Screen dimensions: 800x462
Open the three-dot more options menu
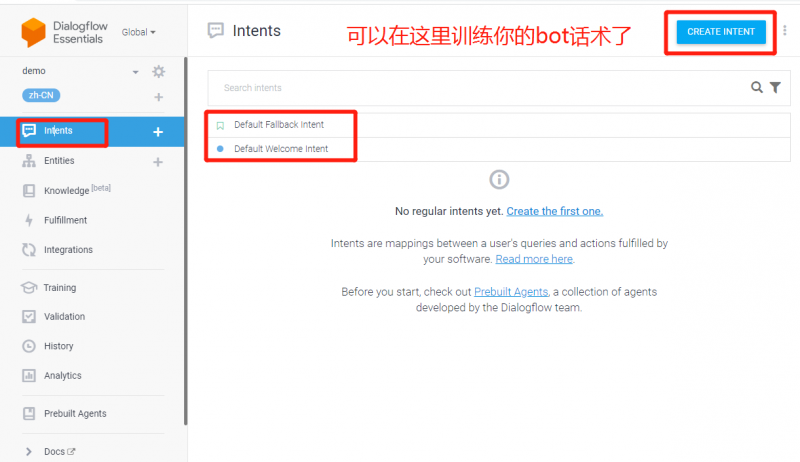(785, 31)
